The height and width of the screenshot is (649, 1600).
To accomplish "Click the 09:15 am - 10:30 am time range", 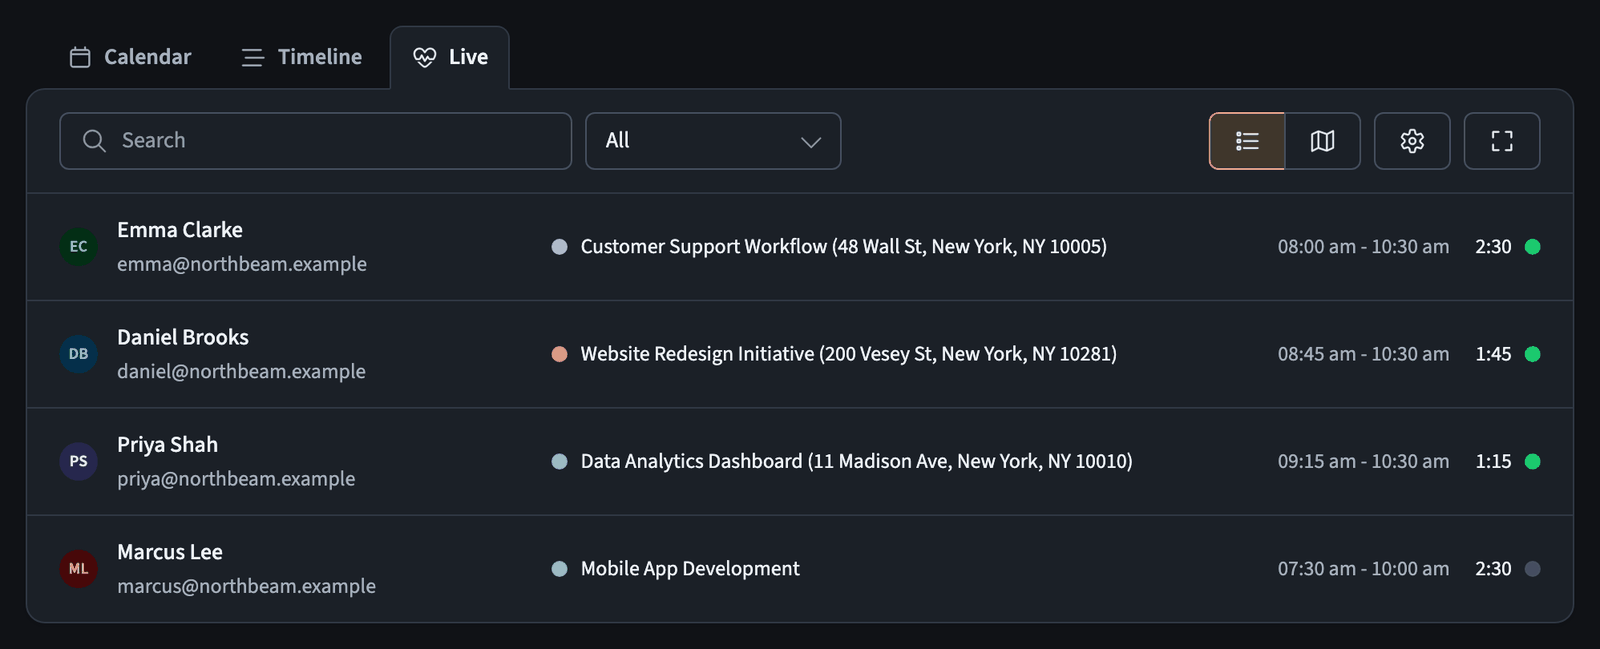I will coord(1363,461).
